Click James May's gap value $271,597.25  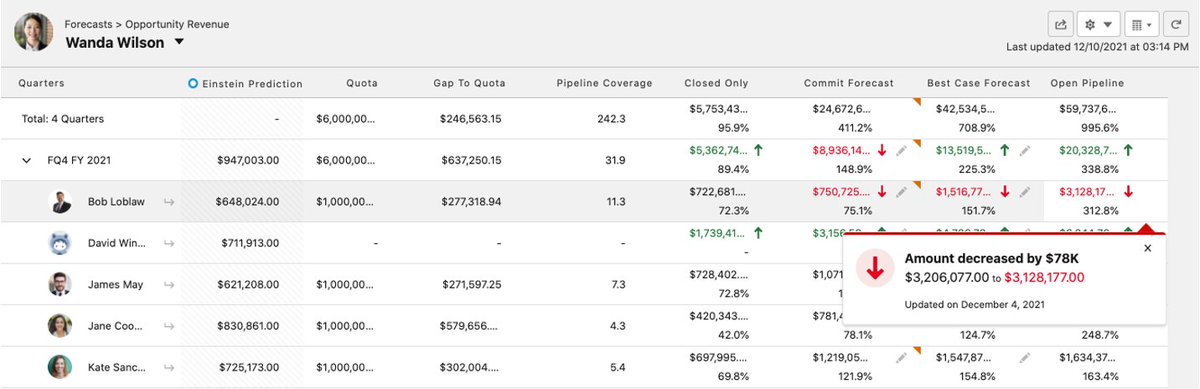[x=470, y=285]
